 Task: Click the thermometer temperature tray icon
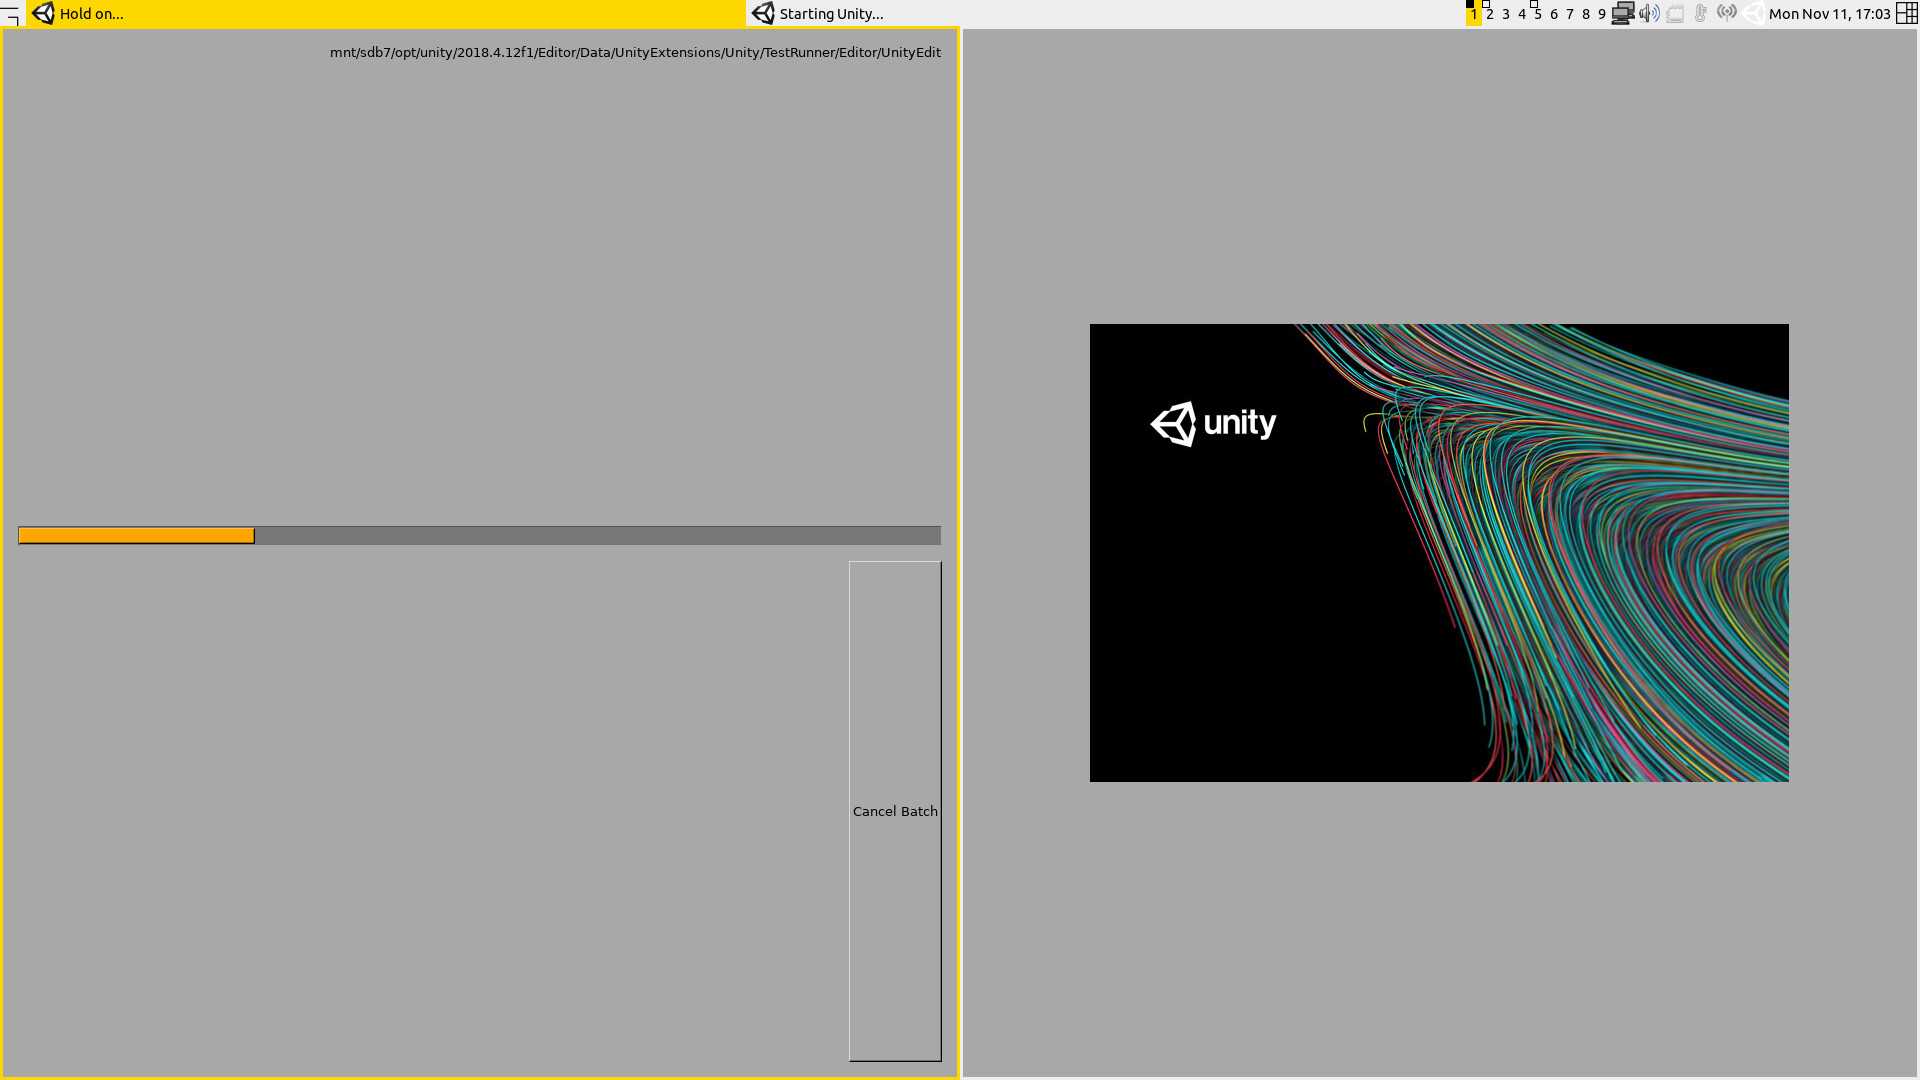coord(1701,13)
